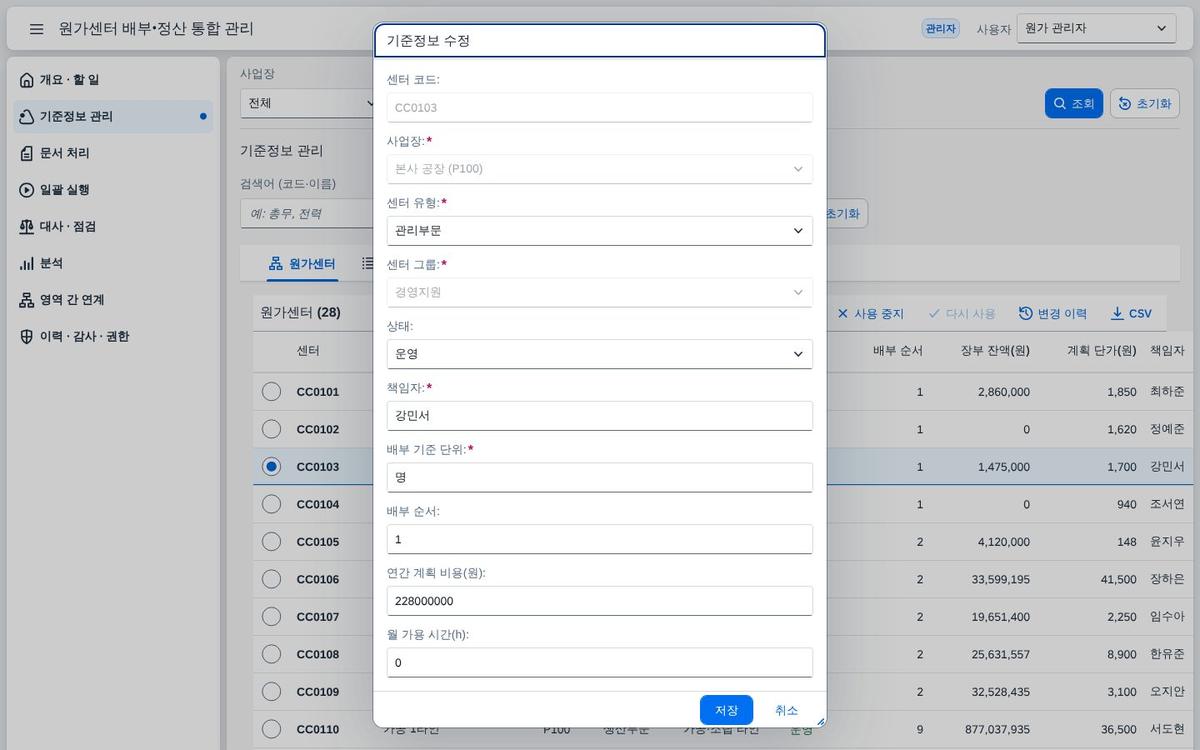Select the radio button for CC0105
Image resolution: width=1200 pixels, height=750 pixels.
click(271, 541)
